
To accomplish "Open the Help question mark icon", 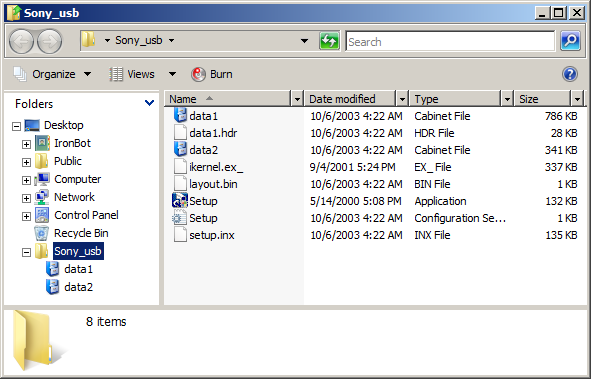I will [x=570, y=74].
